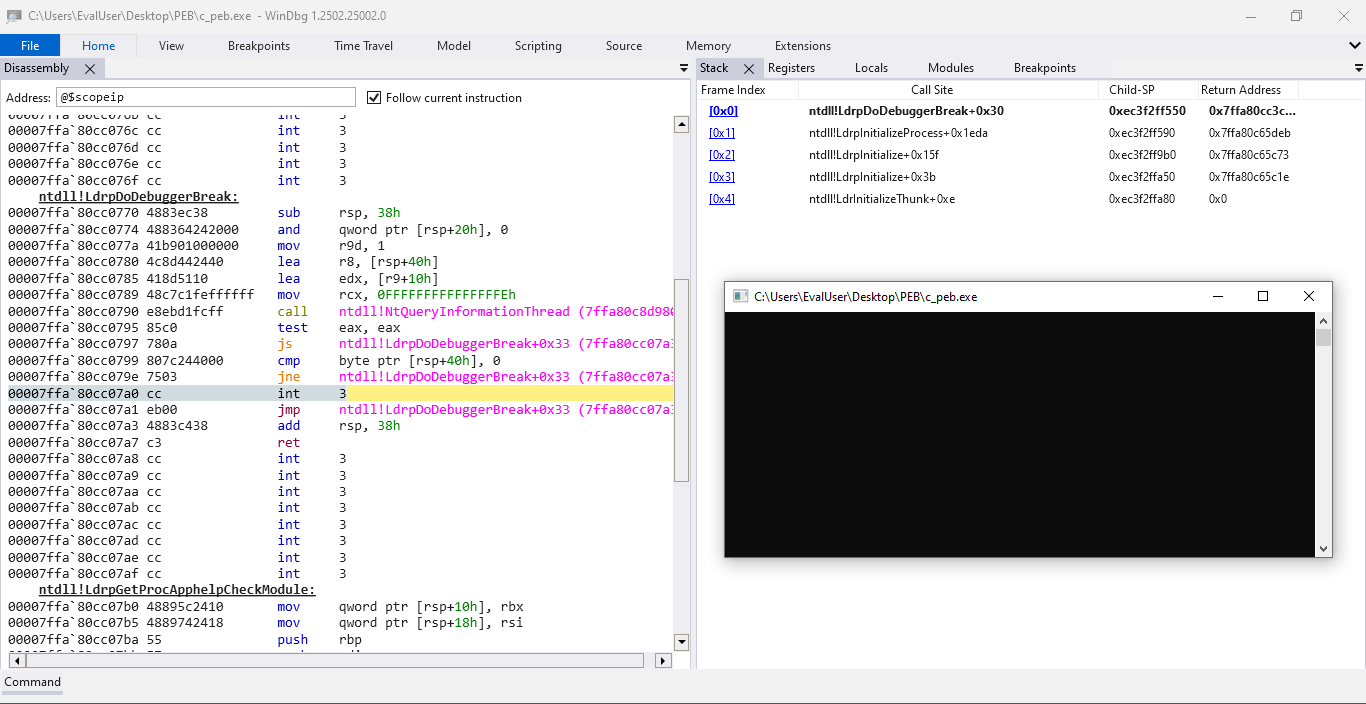Select the 'sub rsp, 38h' instruction line

340,213
